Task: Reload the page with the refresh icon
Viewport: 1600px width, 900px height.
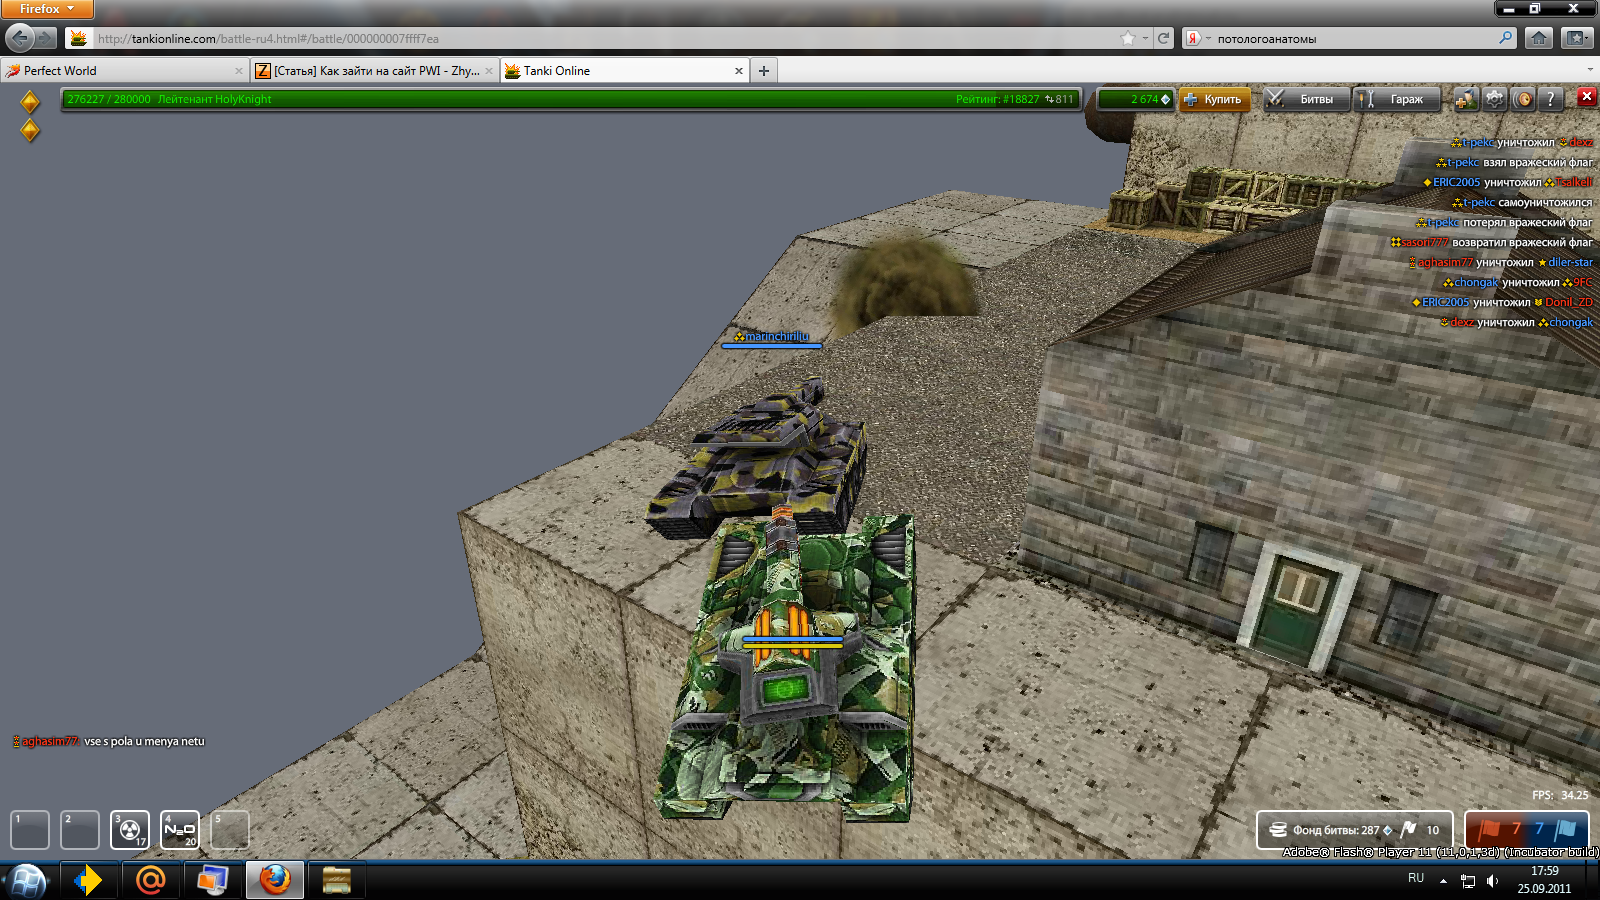Action: [x=1163, y=38]
